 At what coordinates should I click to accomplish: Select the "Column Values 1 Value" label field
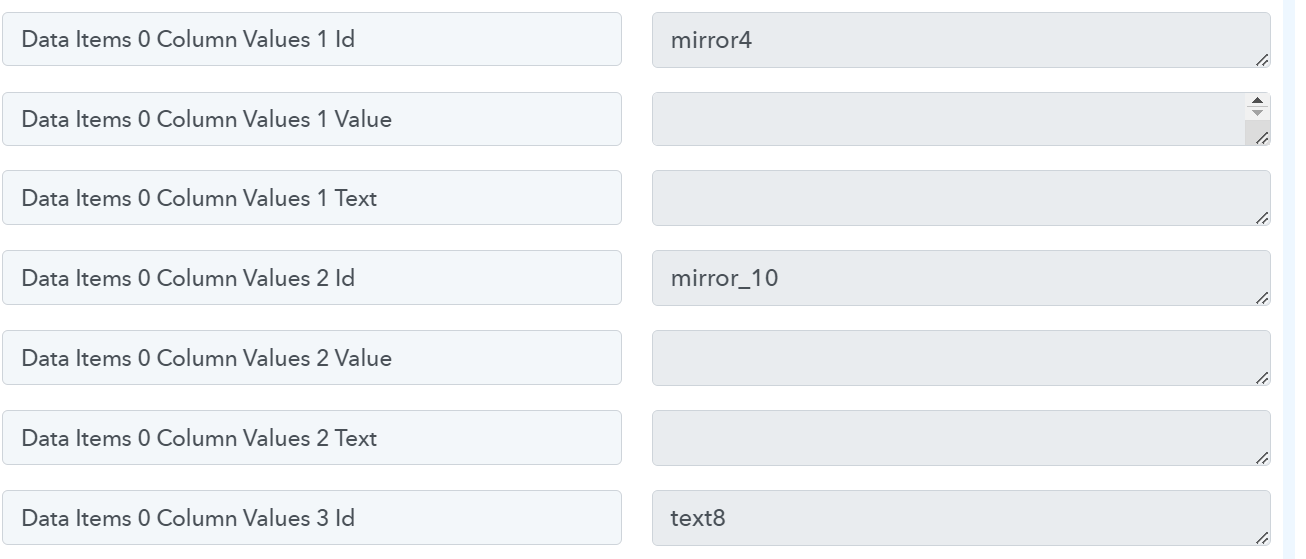[x=311, y=120]
